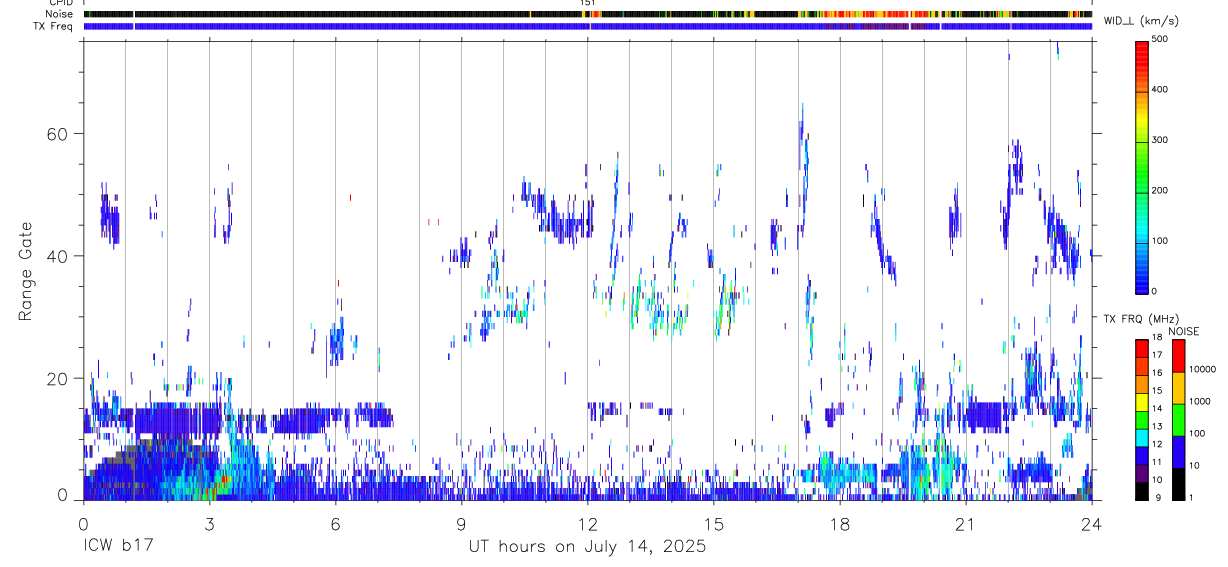The image size is (1228, 567).
Task: Click the red top segment of NOISE colorbar
Action: click(x=1178, y=356)
